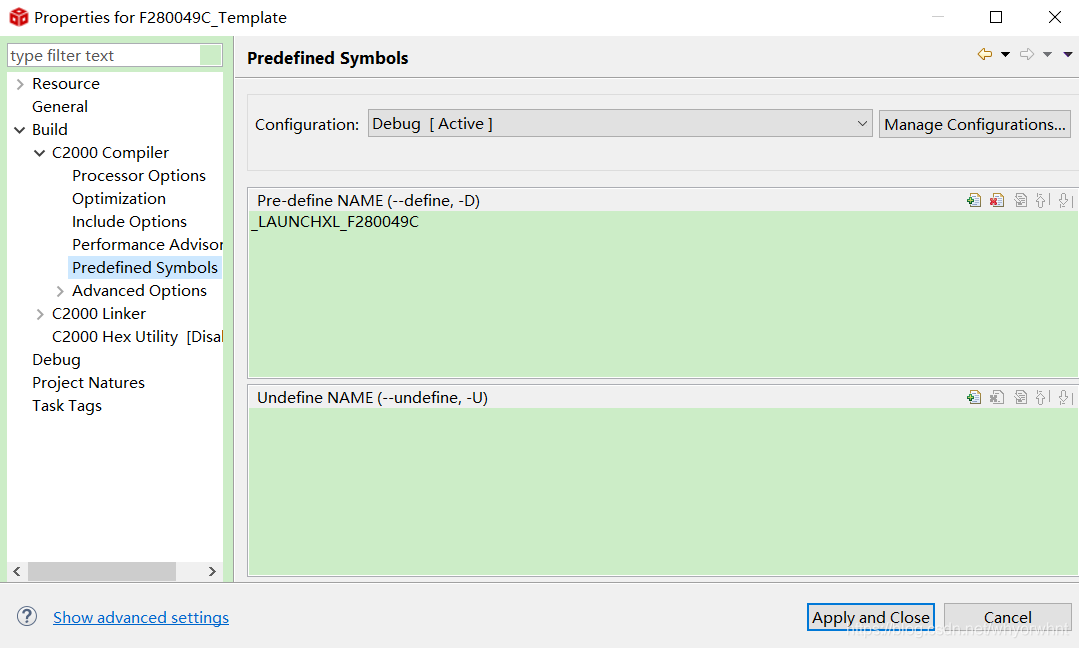Close the Properties dialog window
The image size is (1079, 648).
(1055, 17)
